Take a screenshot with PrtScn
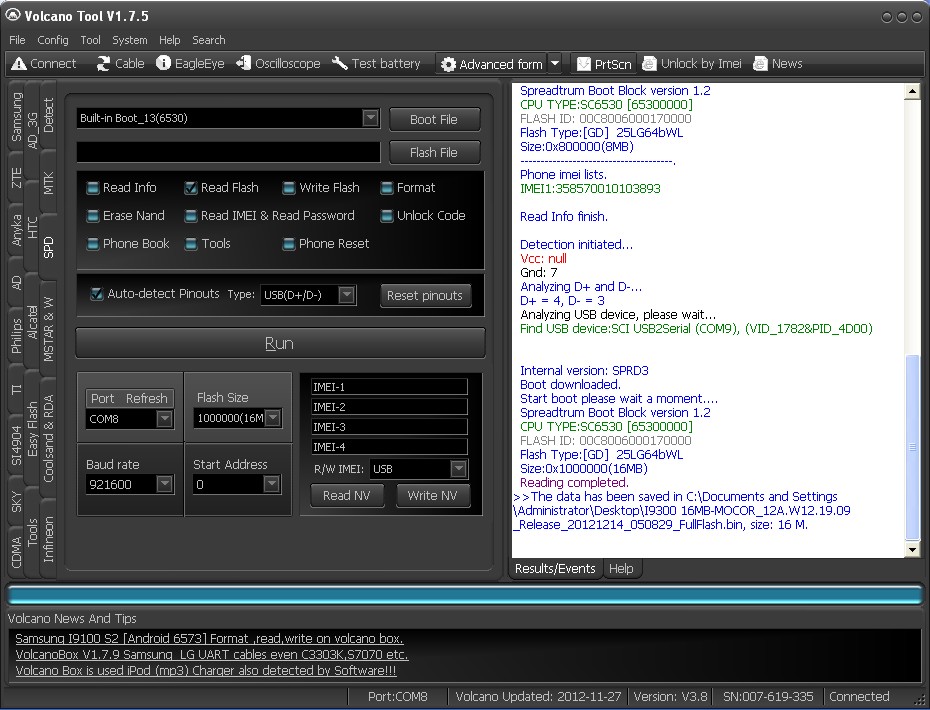Viewport: 930px width, 710px height. pos(604,64)
